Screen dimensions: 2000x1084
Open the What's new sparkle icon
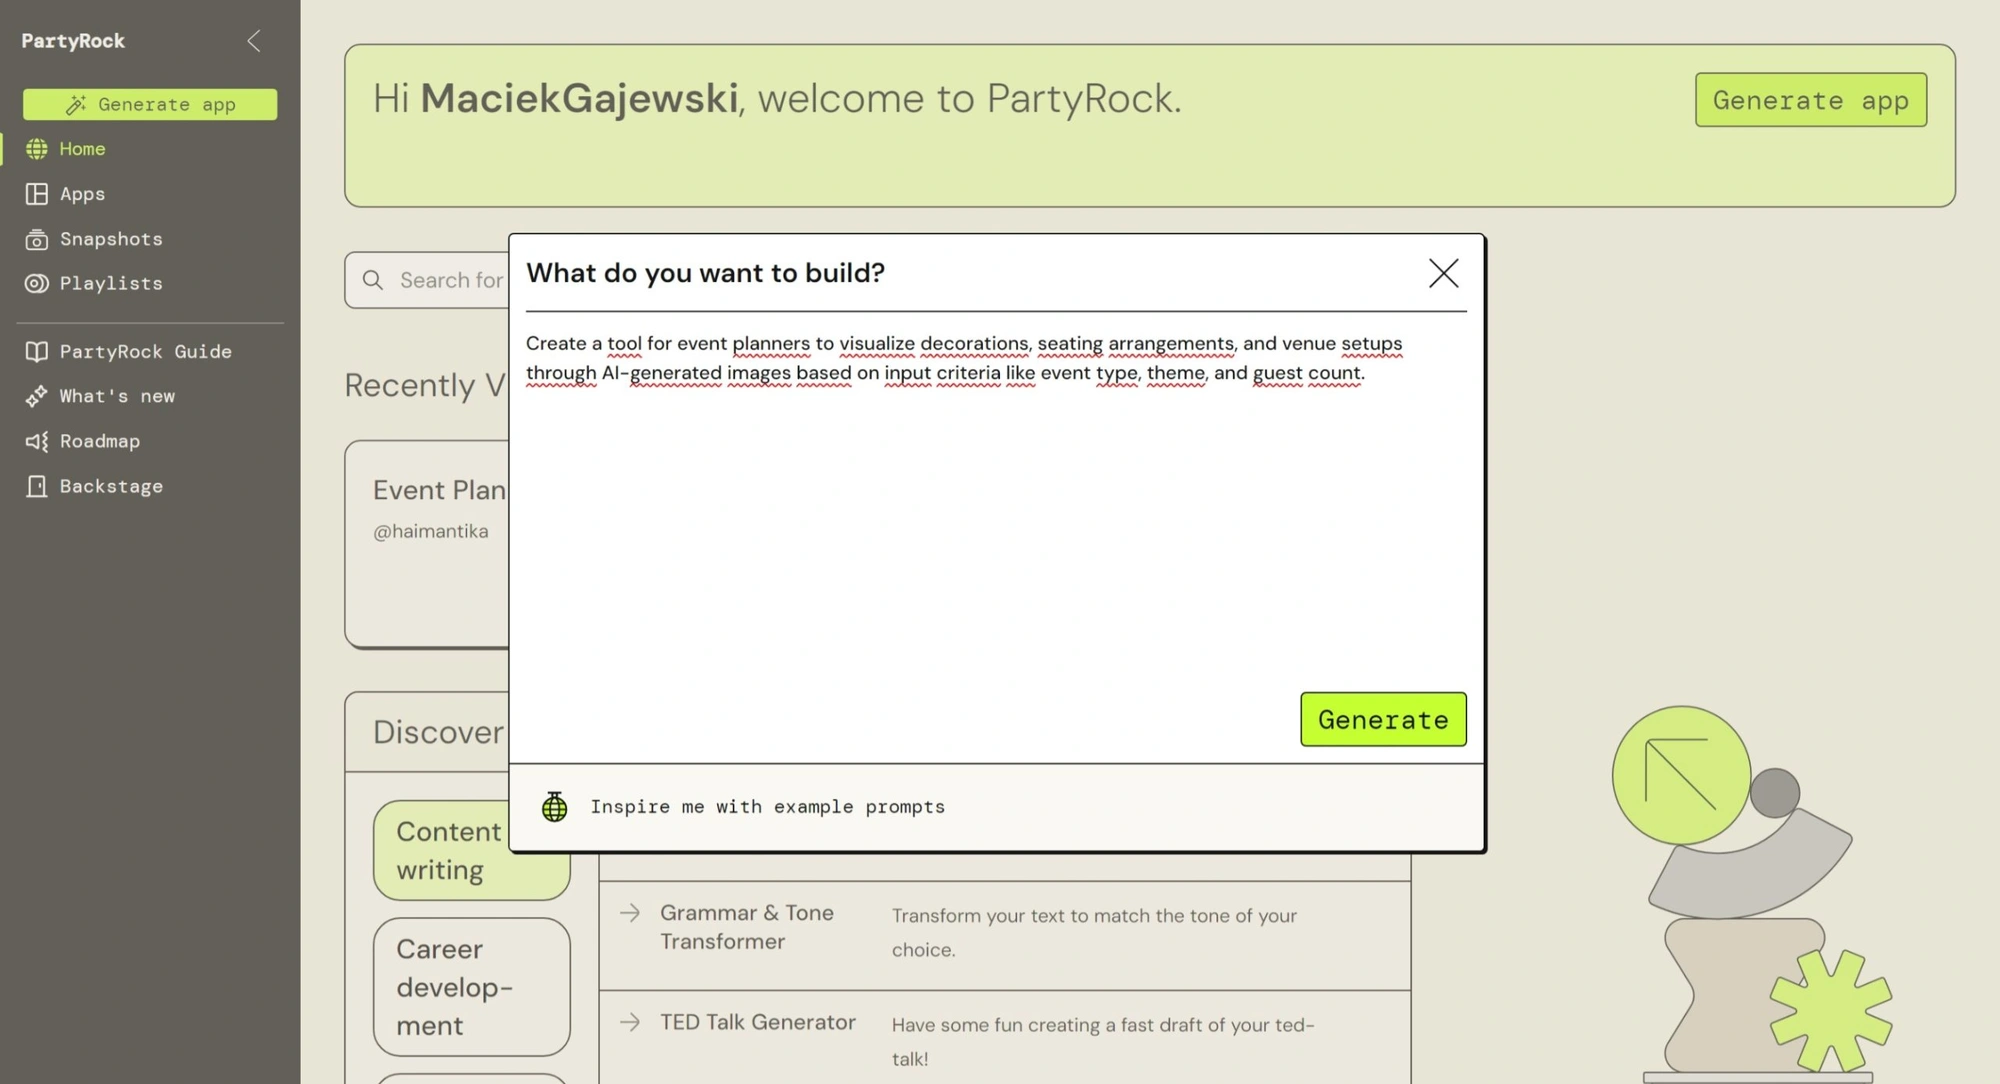37,397
